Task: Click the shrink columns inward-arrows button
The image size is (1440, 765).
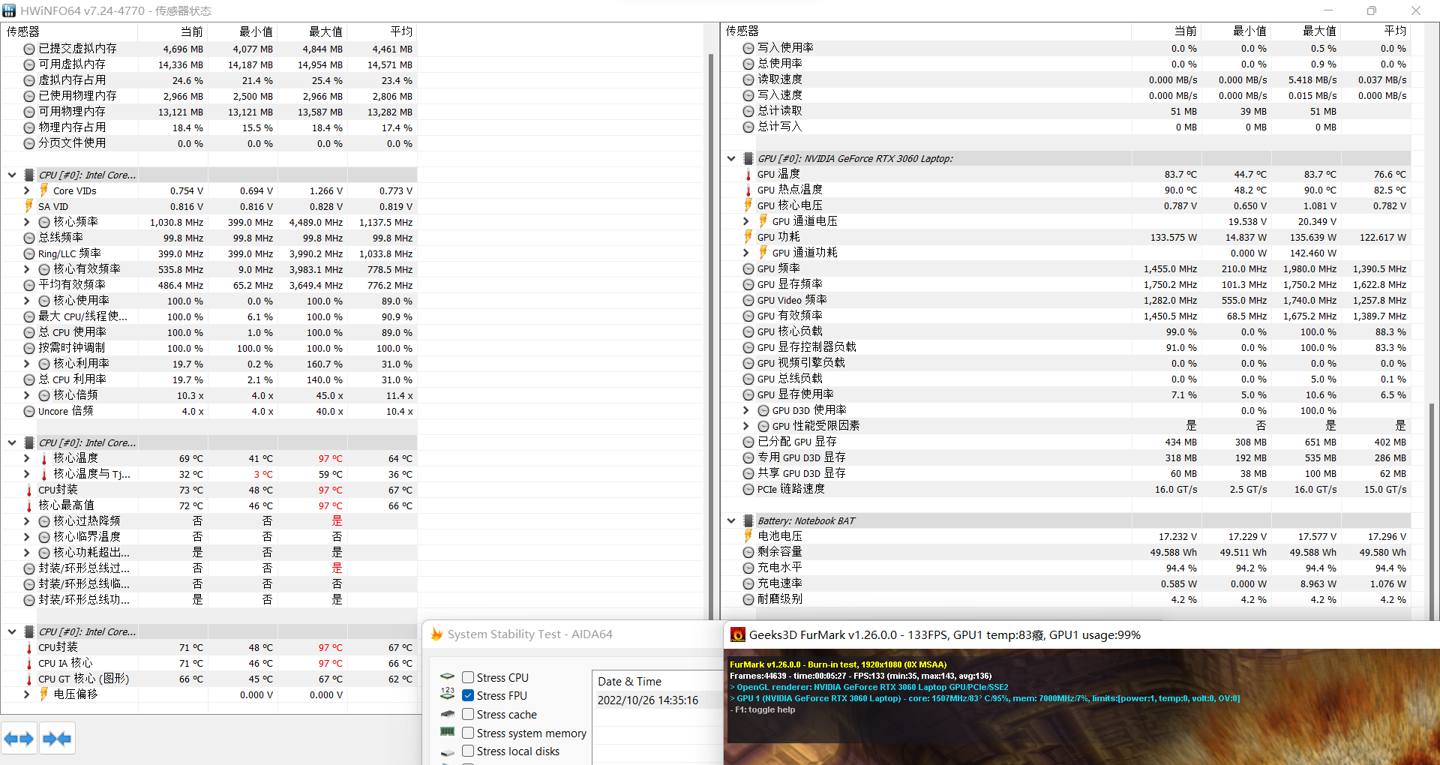Action: click(x=57, y=739)
